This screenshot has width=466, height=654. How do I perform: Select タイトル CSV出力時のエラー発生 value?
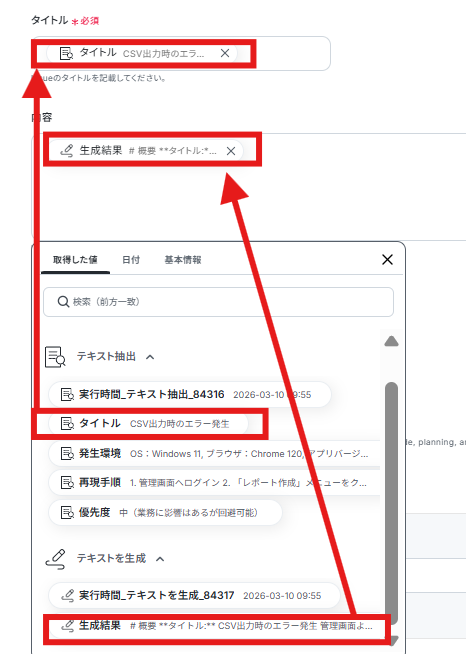[149, 424]
